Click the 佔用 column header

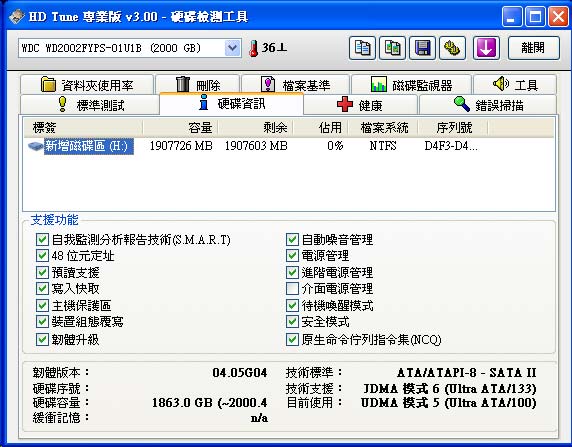(x=321, y=128)
